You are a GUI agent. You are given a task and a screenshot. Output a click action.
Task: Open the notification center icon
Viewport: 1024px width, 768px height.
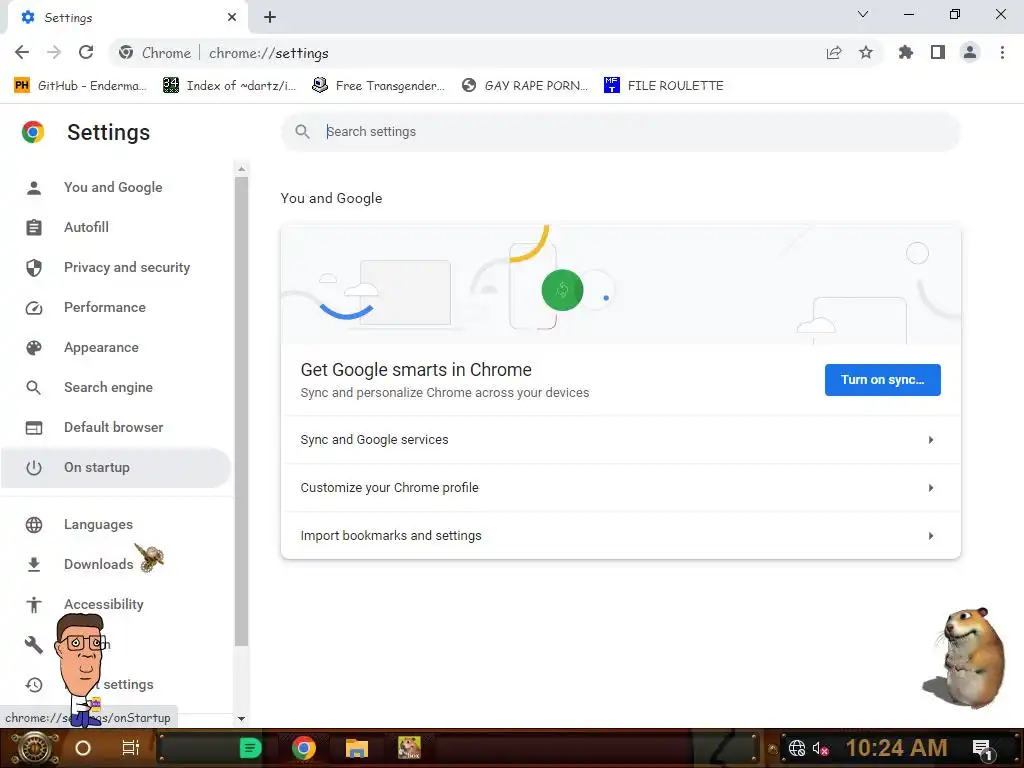click(983, 749)
